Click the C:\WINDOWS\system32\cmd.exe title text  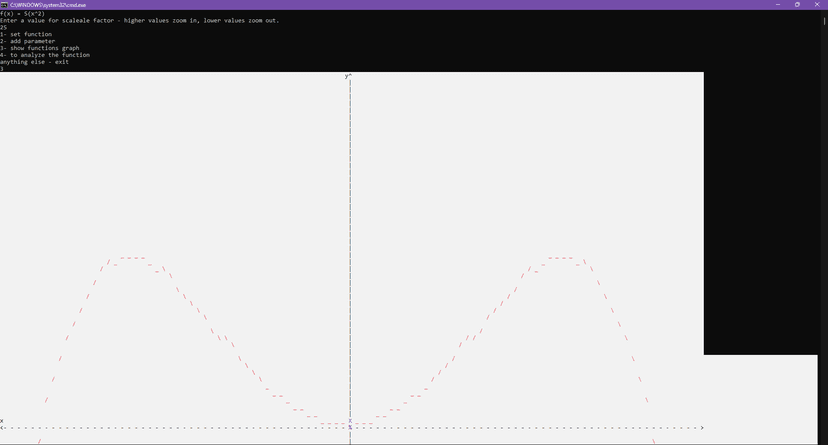[x=48, y=4]
